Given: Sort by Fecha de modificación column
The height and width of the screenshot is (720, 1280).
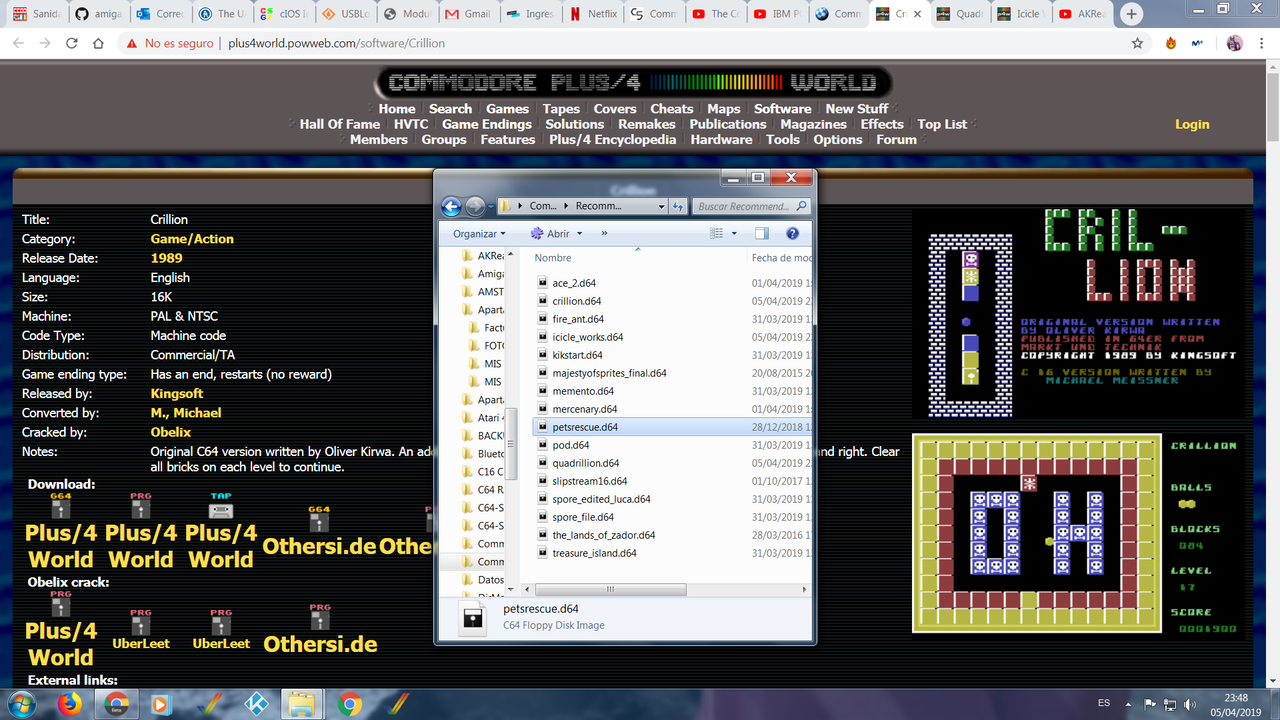Looking at the screenshot, I should [781, 257].
